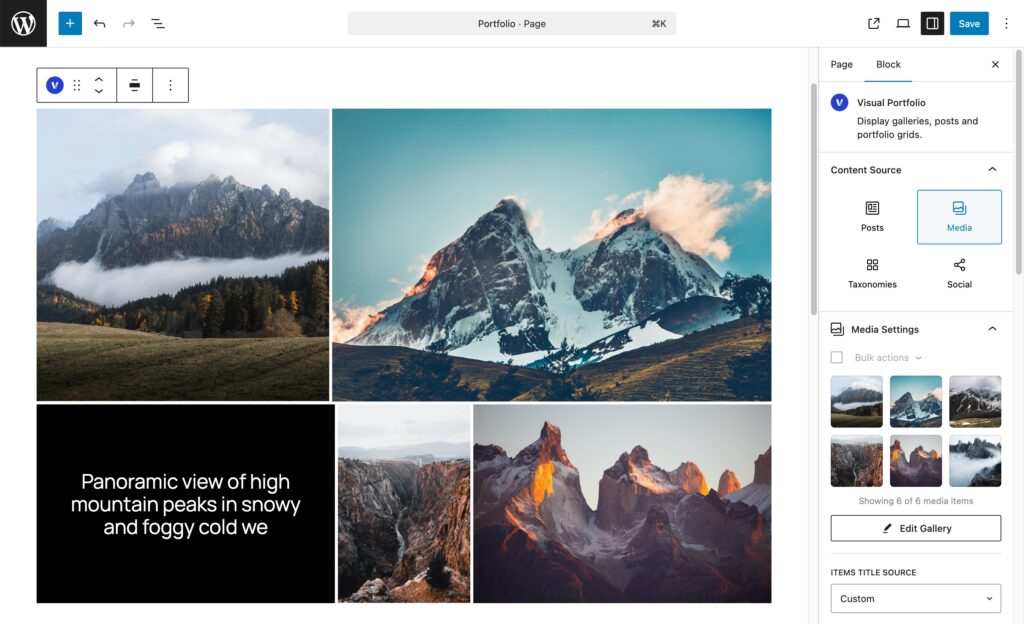Click the block drag handle icon
This screenshot has width=1024, height=624.
[77, 85]
